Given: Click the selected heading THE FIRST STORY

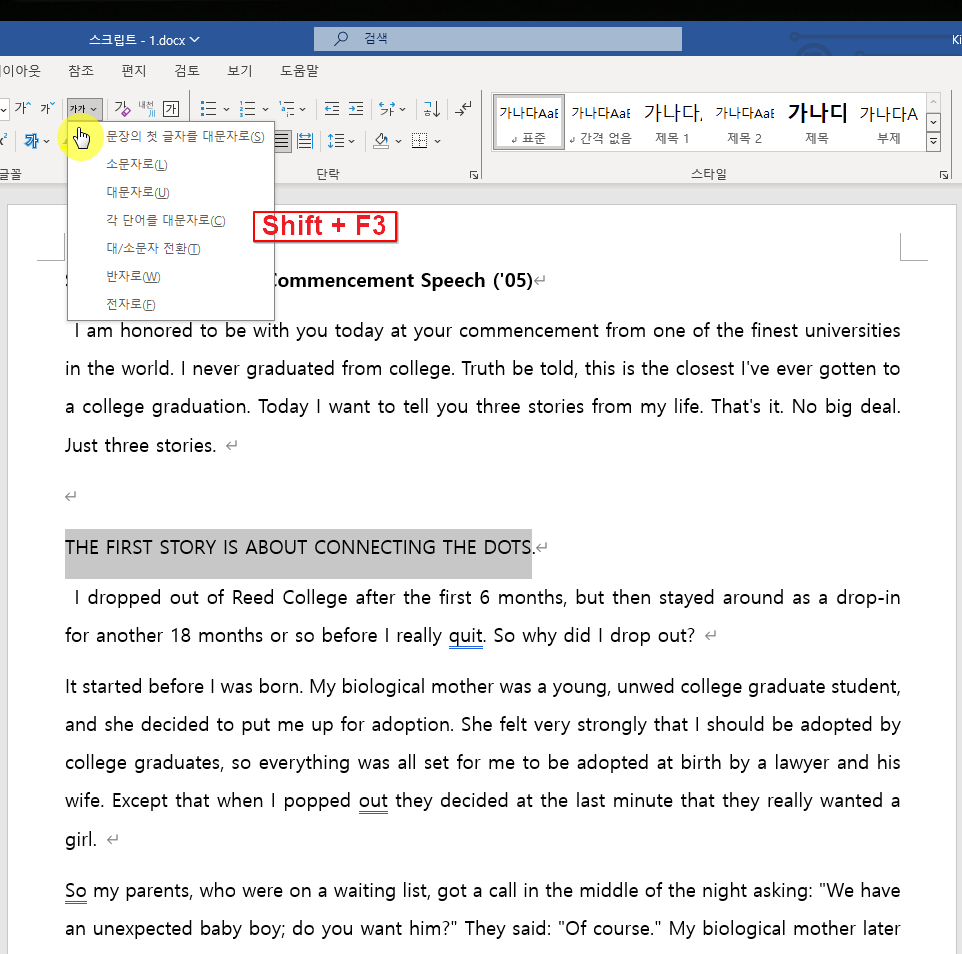Looking at the screenshot, I should coord(298,547).
